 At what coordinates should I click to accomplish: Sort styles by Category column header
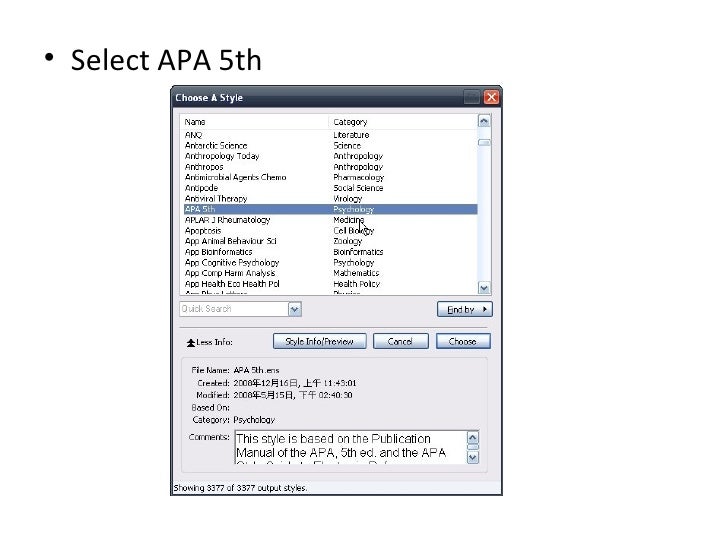403,122
